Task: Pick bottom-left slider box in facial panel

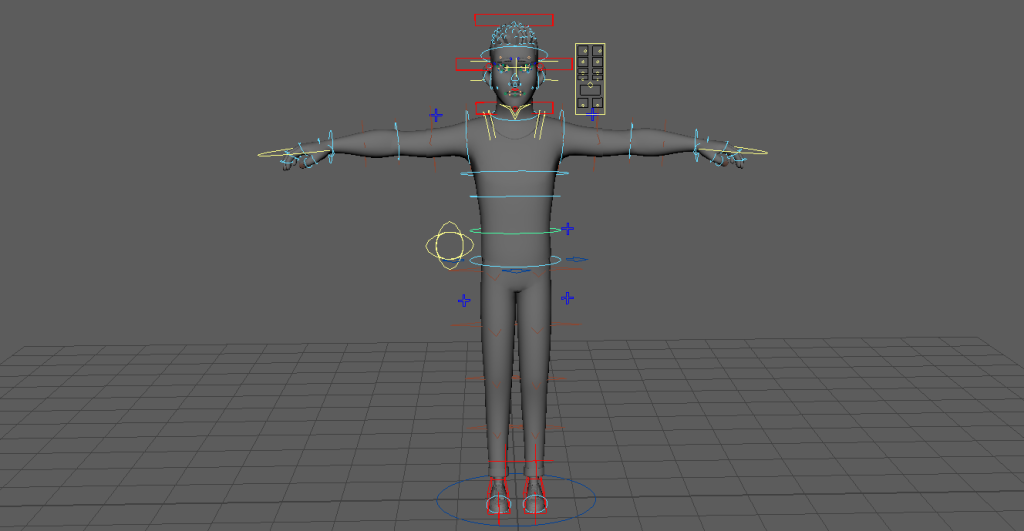Action: [583, 103]
